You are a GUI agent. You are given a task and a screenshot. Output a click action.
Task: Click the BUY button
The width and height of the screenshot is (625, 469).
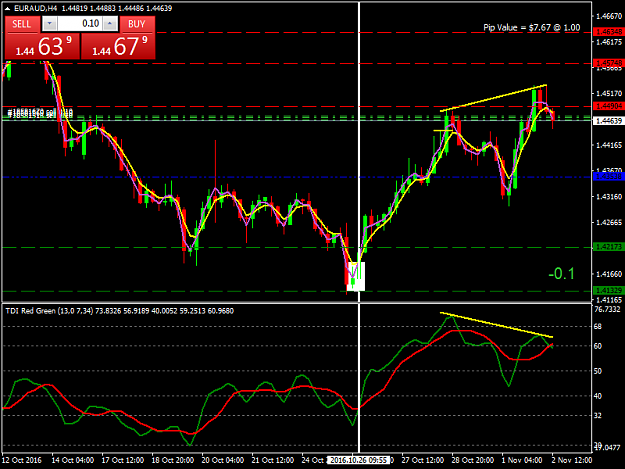137,24
